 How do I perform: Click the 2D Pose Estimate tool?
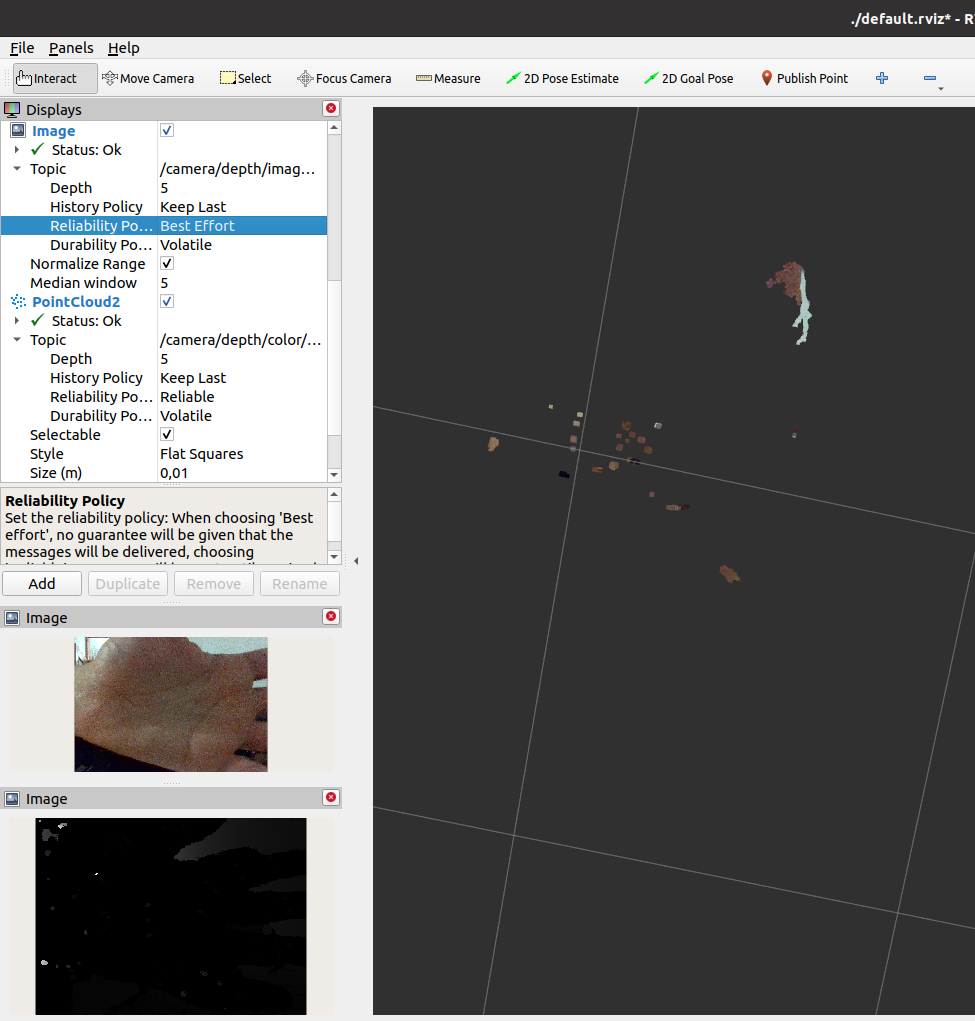(562, 77)
